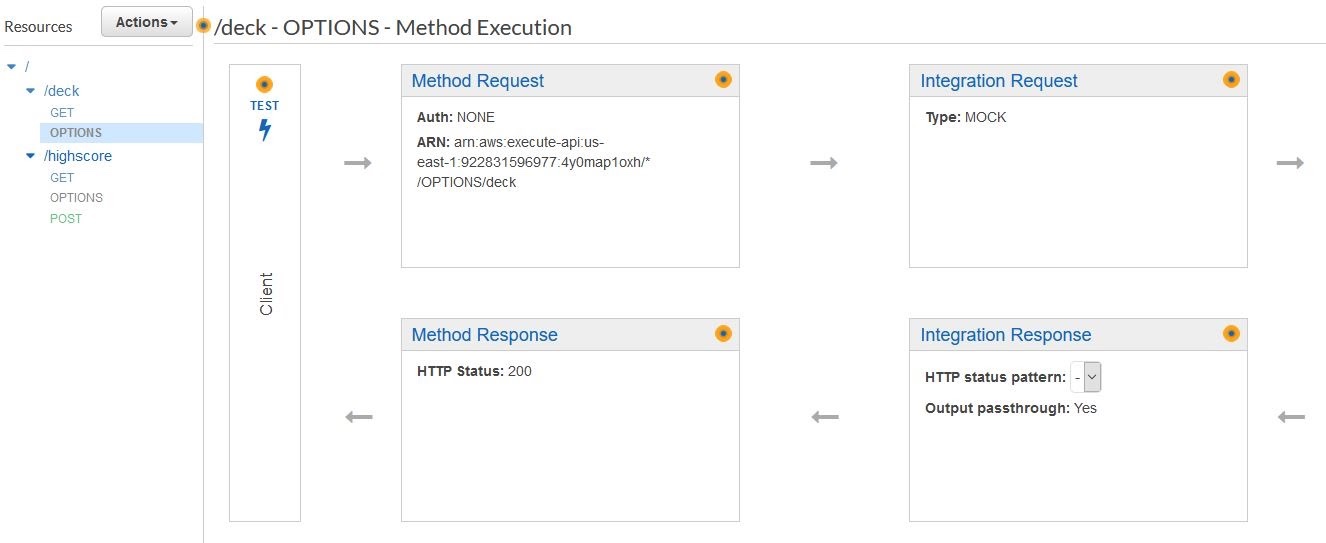
Task: Collapse the /deck resource tree node
Action: 29,91
